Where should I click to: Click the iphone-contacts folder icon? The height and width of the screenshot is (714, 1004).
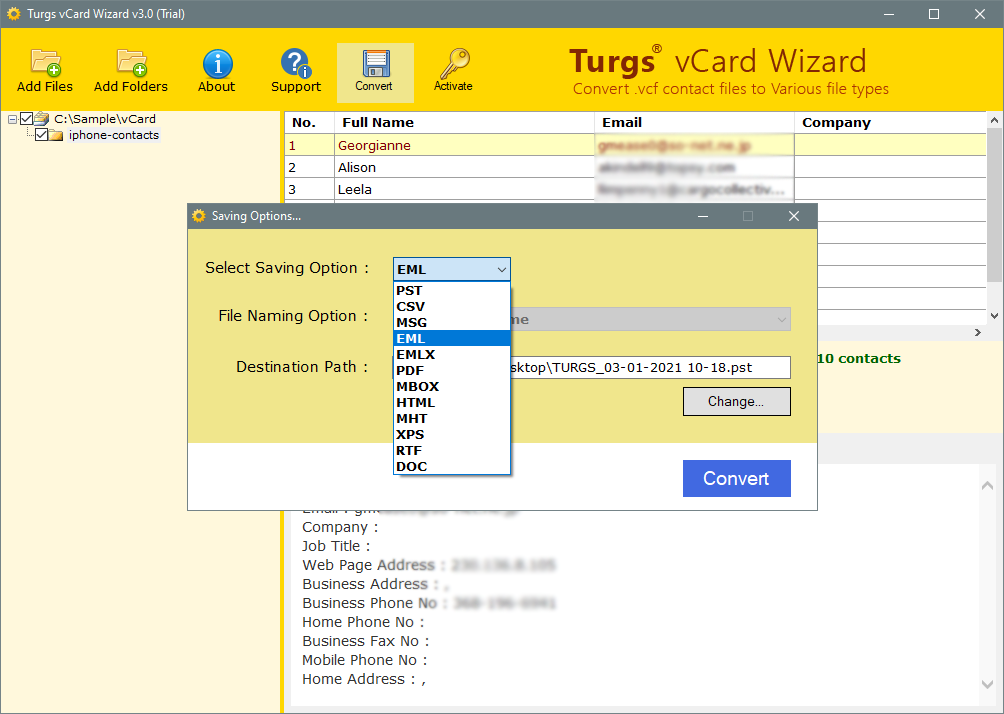coord(56,135)
